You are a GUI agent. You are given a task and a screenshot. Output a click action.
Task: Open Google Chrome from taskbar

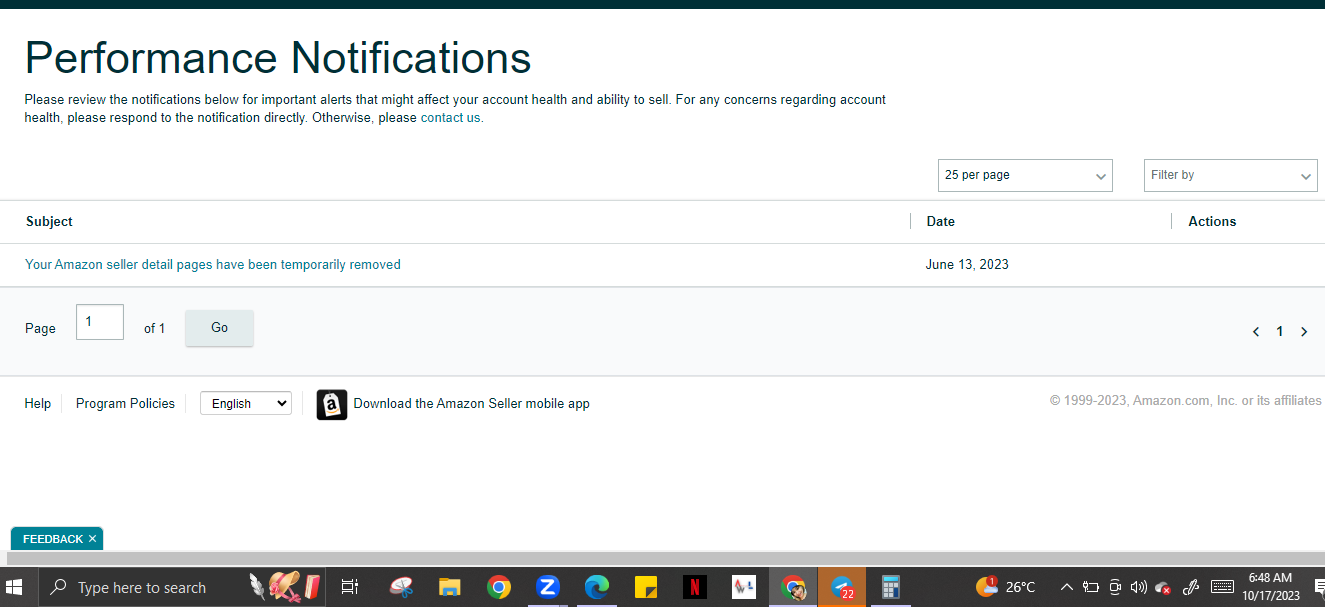pos(499,587)
